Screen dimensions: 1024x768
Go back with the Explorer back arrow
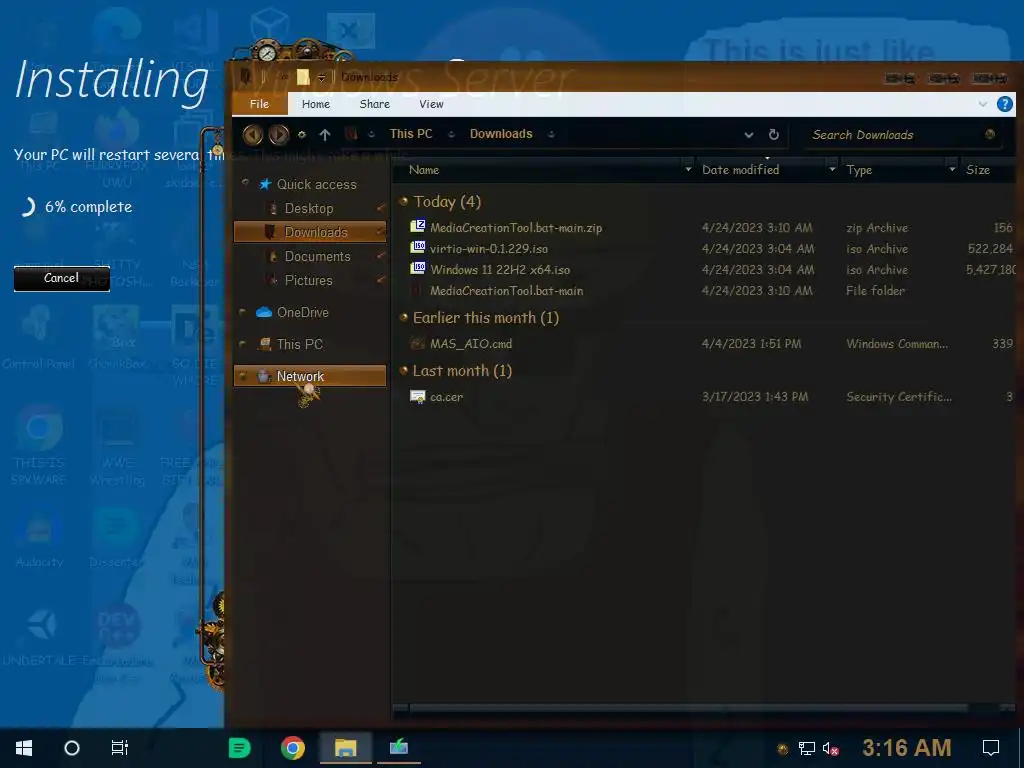(253, 135)
